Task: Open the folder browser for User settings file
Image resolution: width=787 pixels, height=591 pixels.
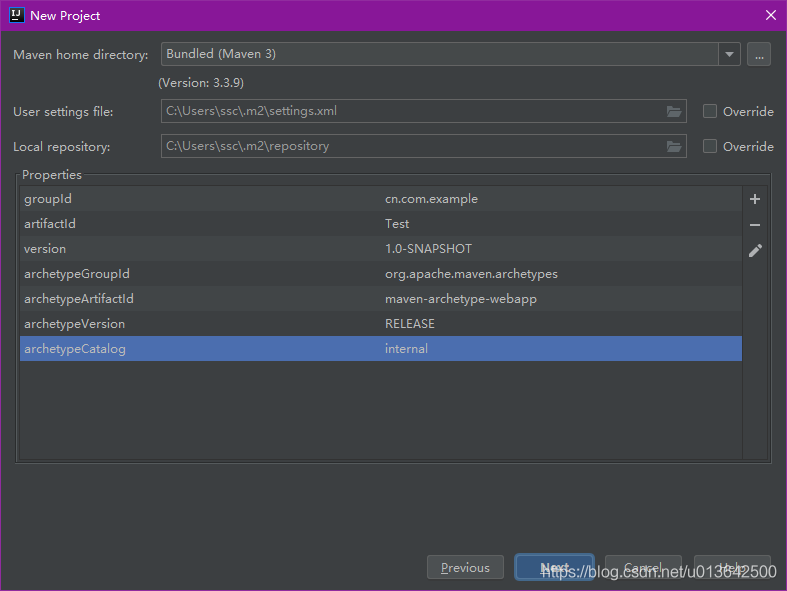Action: [x=674, y=111]
